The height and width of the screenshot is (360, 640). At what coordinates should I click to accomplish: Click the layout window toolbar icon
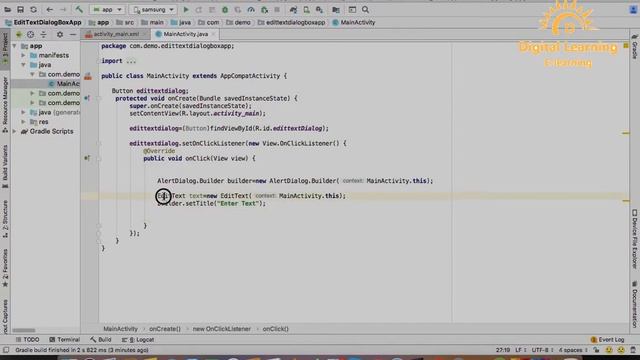tap(352, 9)
